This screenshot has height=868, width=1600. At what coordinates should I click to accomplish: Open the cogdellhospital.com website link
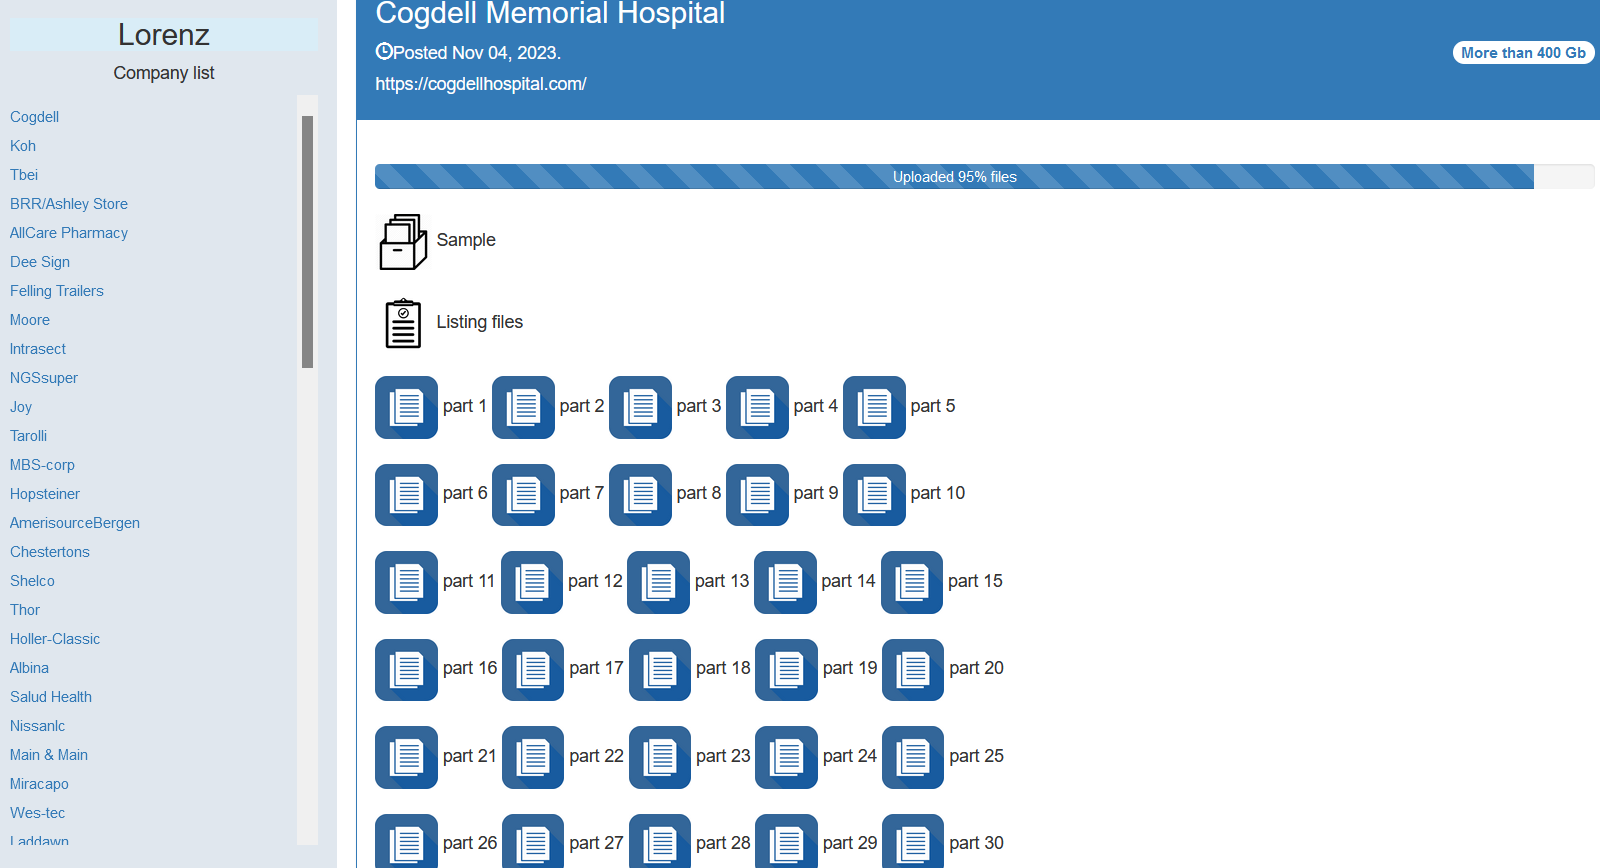pyautogui.click(x=481, y=84)
